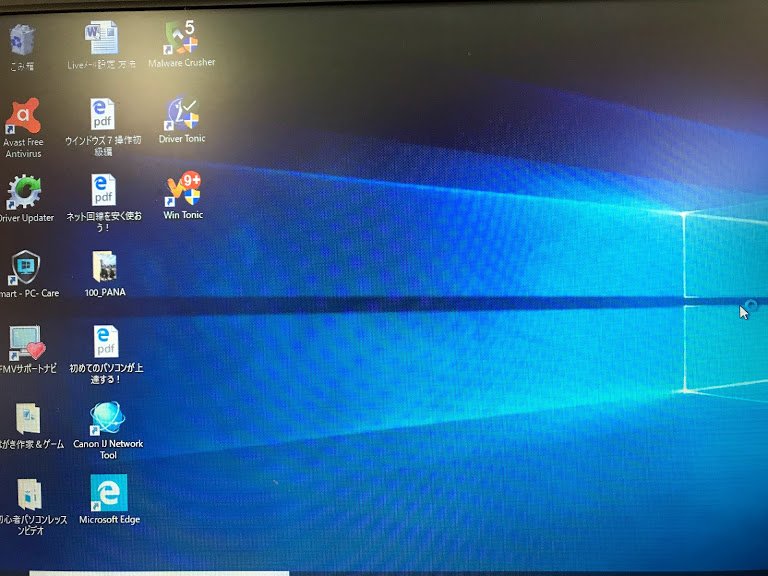
Task: Launch FMVサポートナビ shortcut
Action: [27, 343]
